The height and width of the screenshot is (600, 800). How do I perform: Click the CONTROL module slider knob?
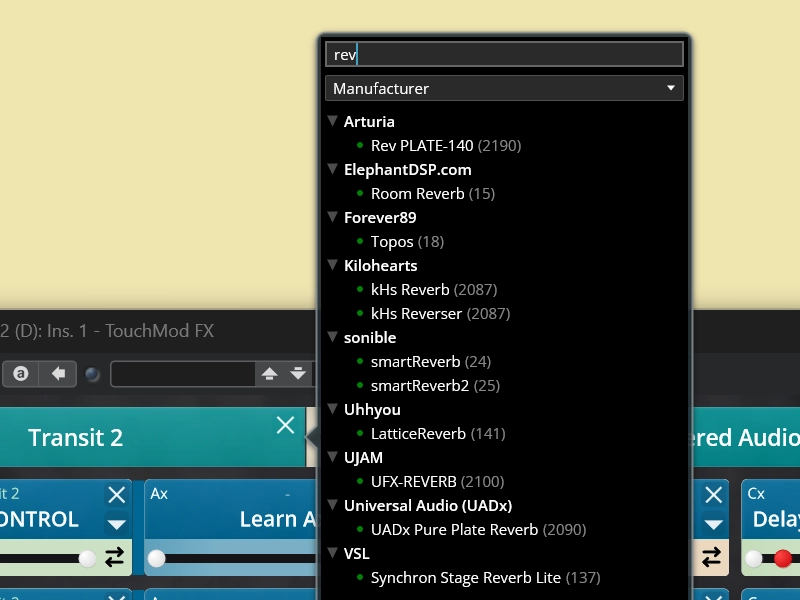click(x=87, y=559)
